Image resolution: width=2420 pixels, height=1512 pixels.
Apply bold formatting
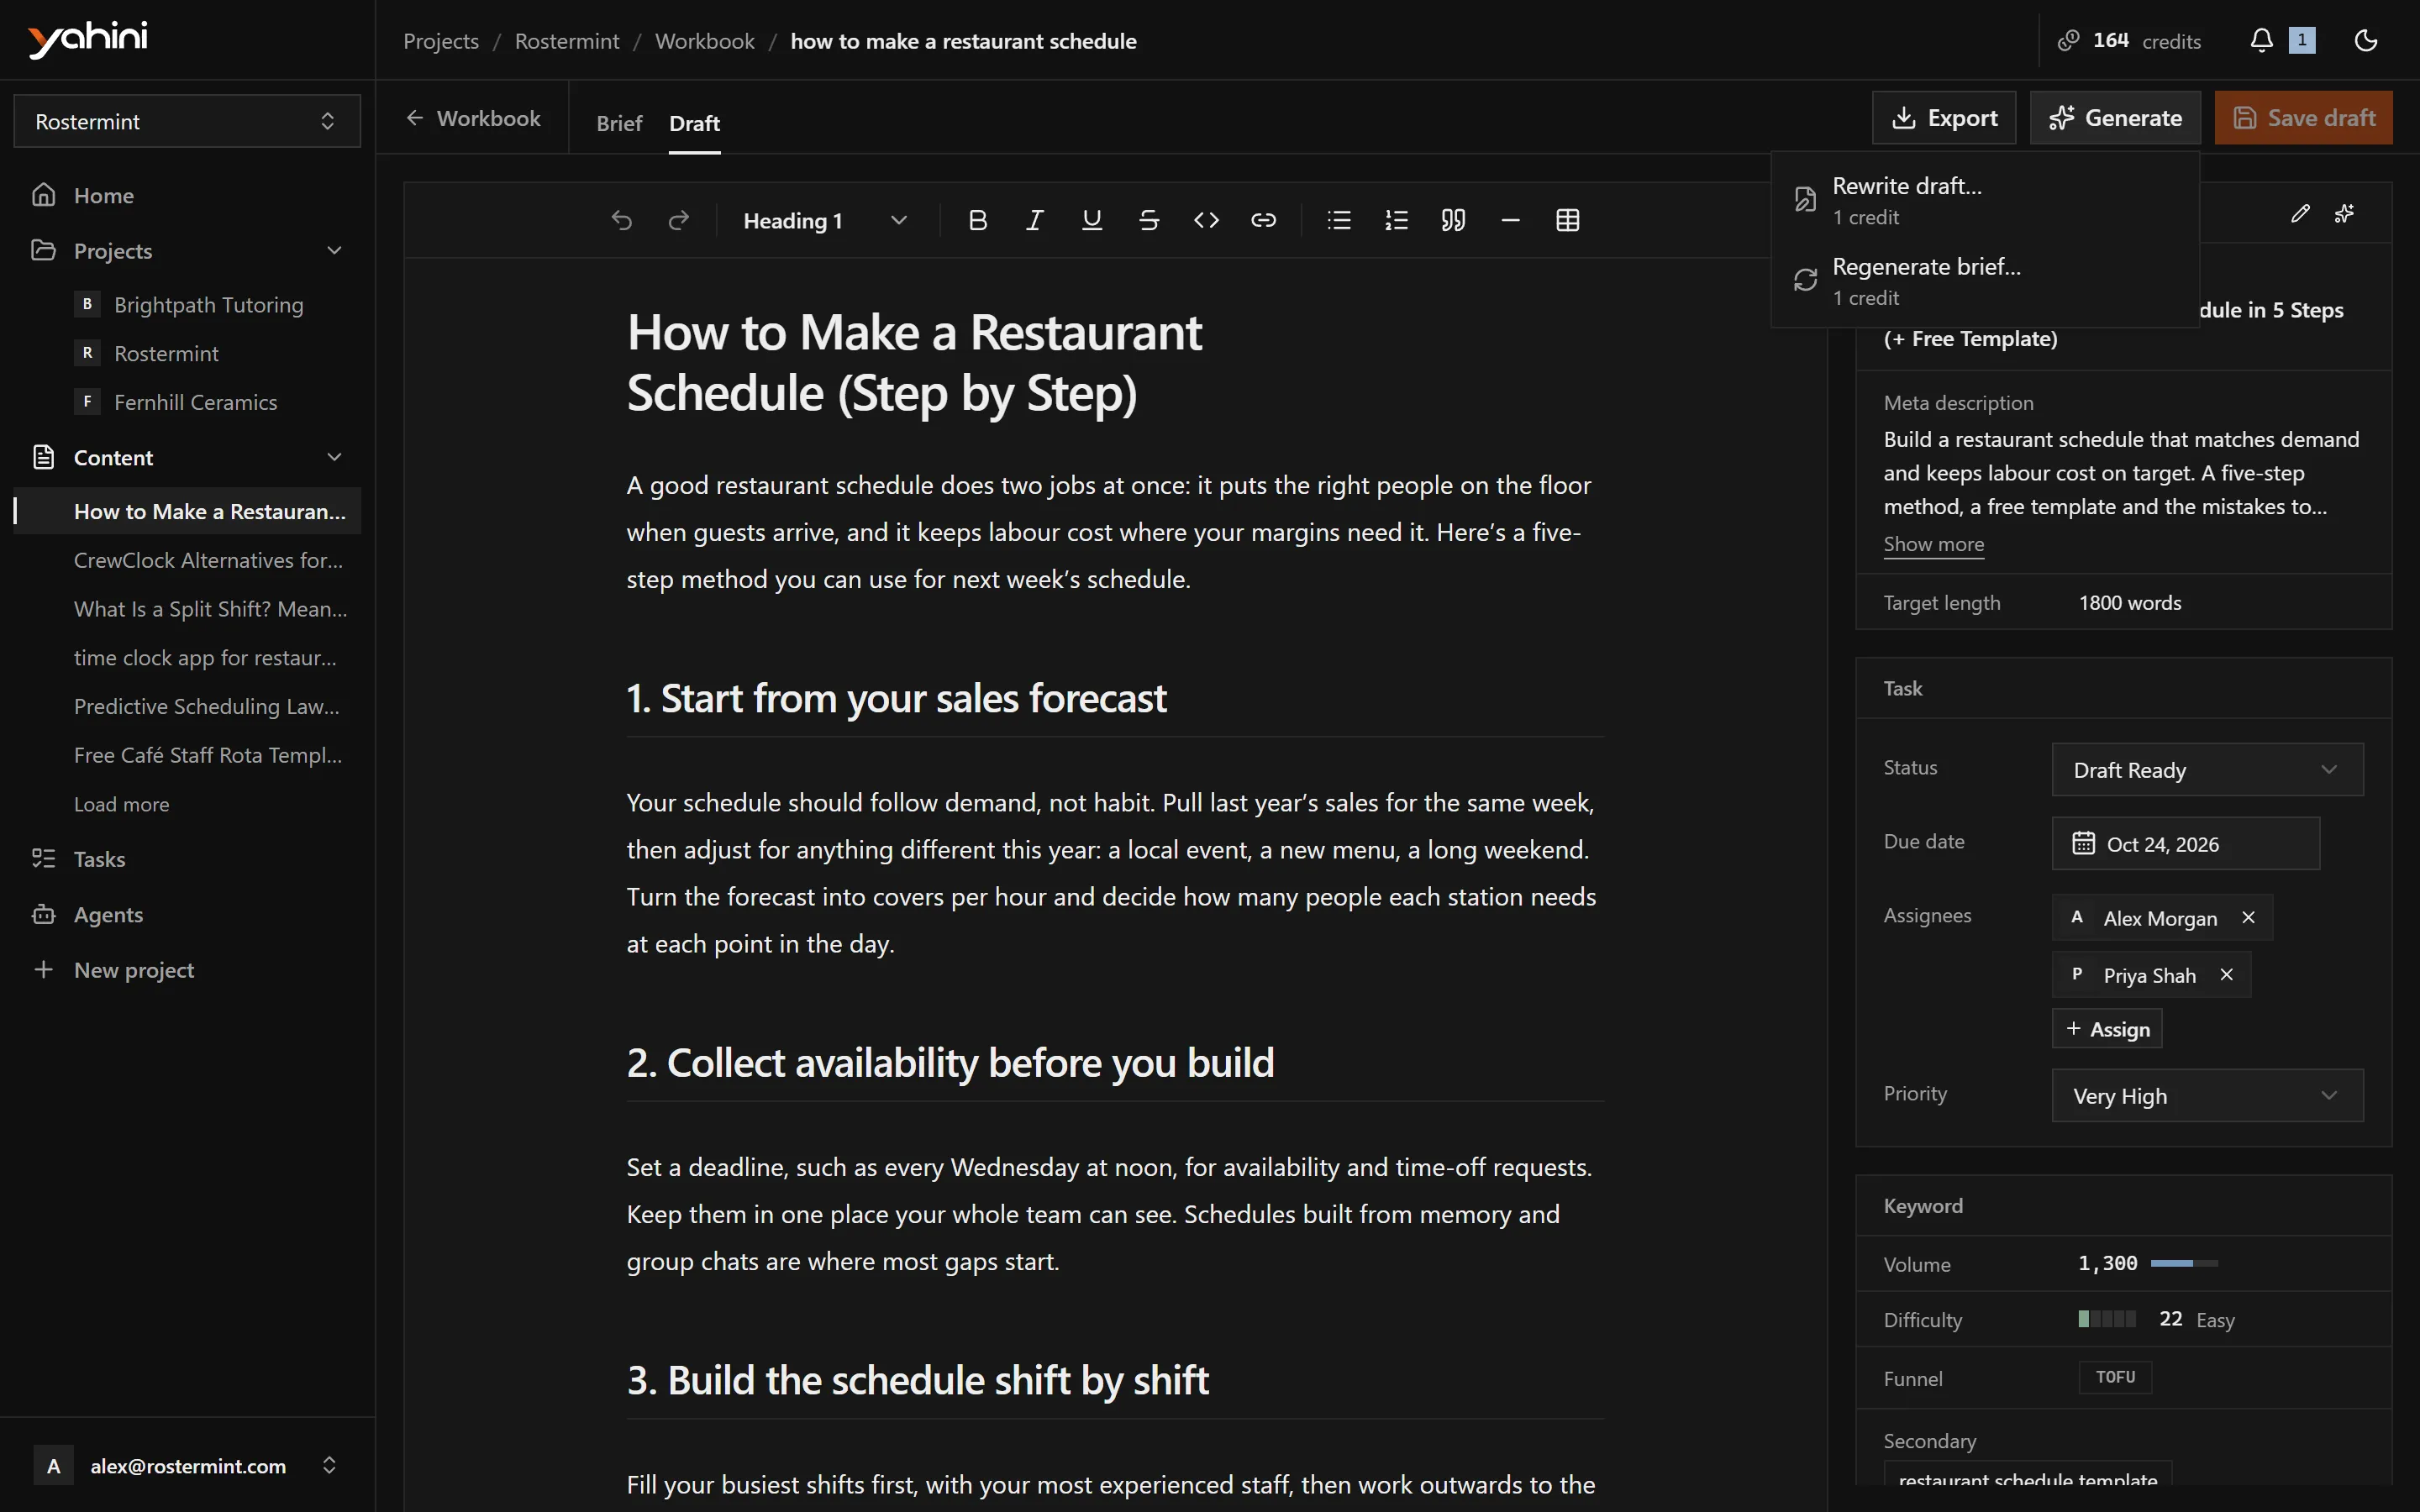click(978, 220)
